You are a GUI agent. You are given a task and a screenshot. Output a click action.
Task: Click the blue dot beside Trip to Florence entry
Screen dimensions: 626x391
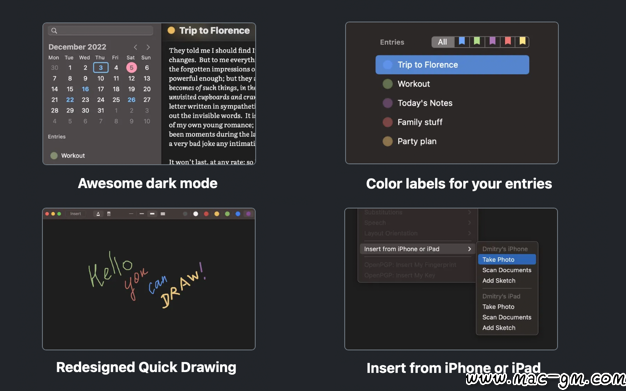click(387, 65)
